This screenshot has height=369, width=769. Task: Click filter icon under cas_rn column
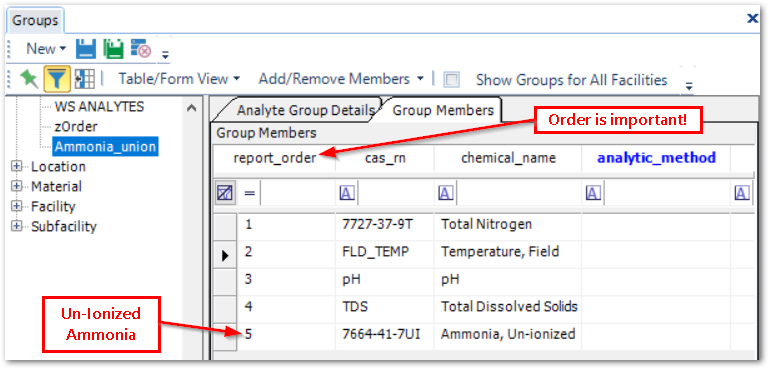coord(347,193)
